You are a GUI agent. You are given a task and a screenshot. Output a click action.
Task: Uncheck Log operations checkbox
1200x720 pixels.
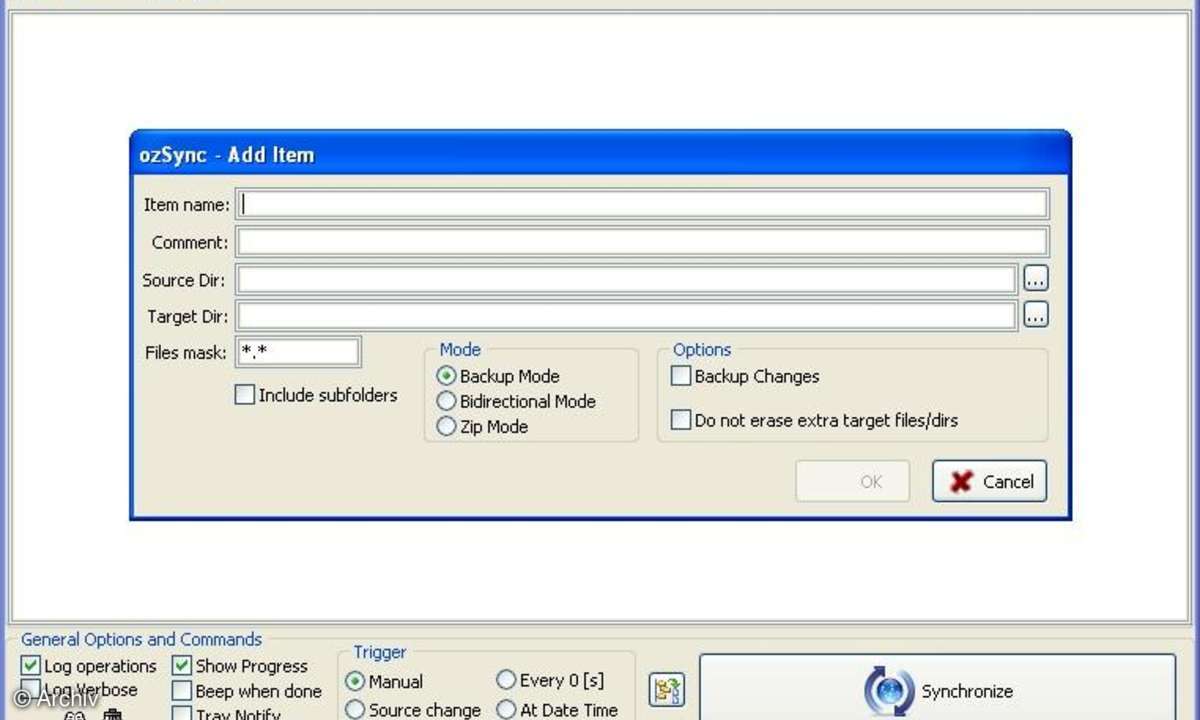(31, 666)
